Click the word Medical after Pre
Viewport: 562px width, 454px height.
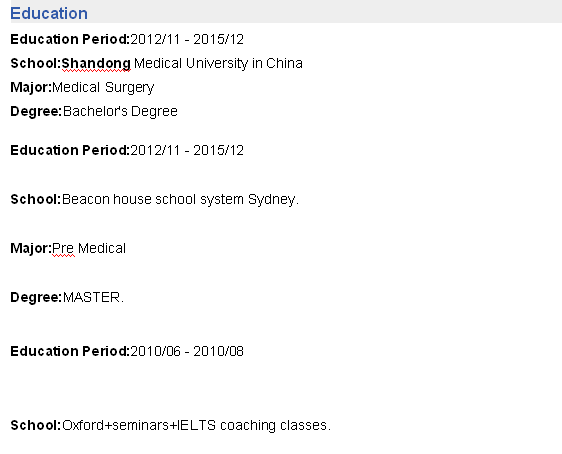pyautogui.click(x=102, y=248)
